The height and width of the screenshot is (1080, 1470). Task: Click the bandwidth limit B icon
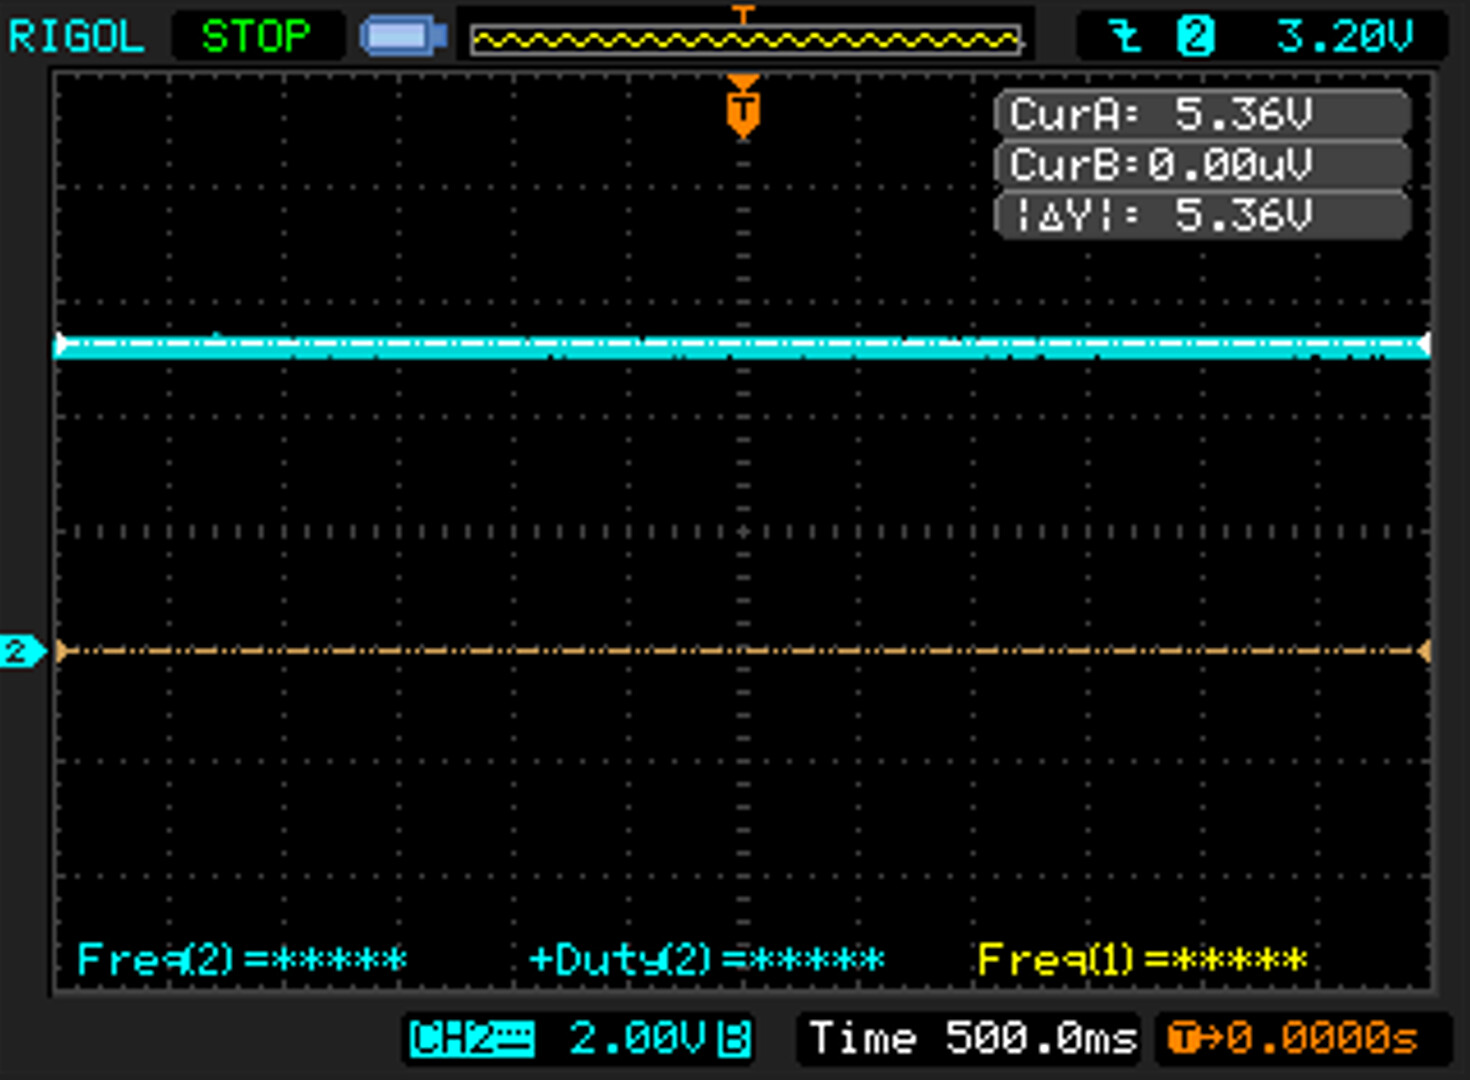pyautogui.click(x=735, y=1039)
